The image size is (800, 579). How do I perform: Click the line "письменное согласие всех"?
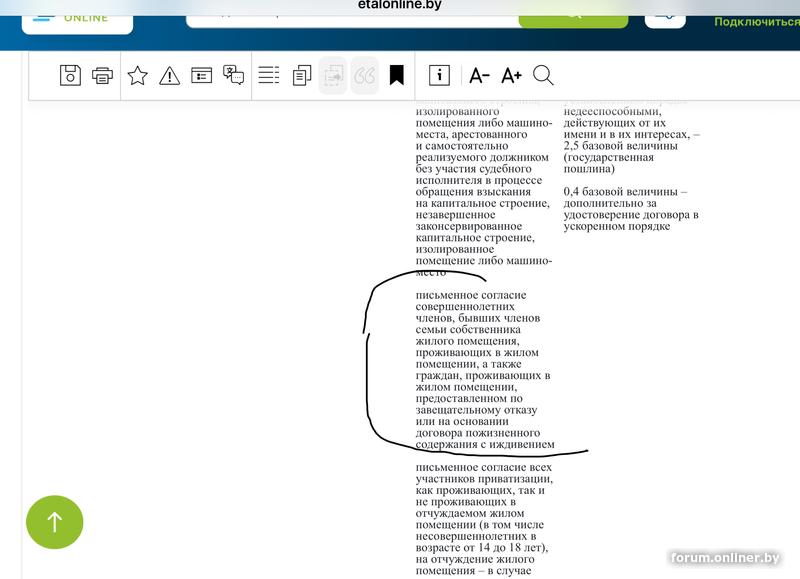483,467
